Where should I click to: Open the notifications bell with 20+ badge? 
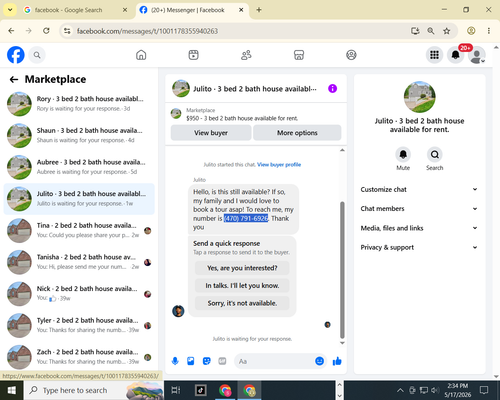pos(455,55)
